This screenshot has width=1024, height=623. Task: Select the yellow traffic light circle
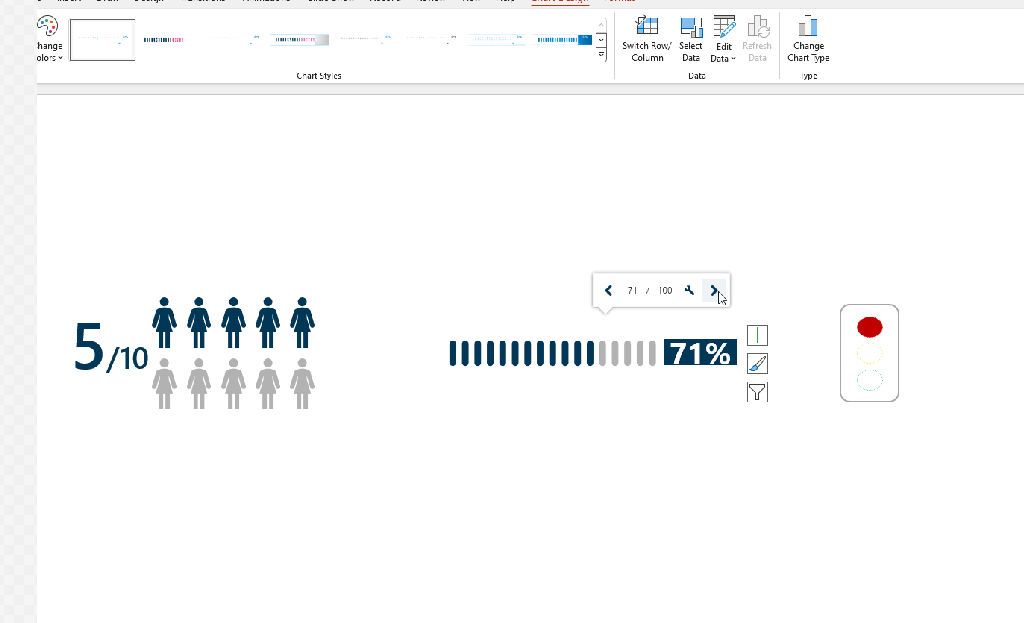[869, 353]
